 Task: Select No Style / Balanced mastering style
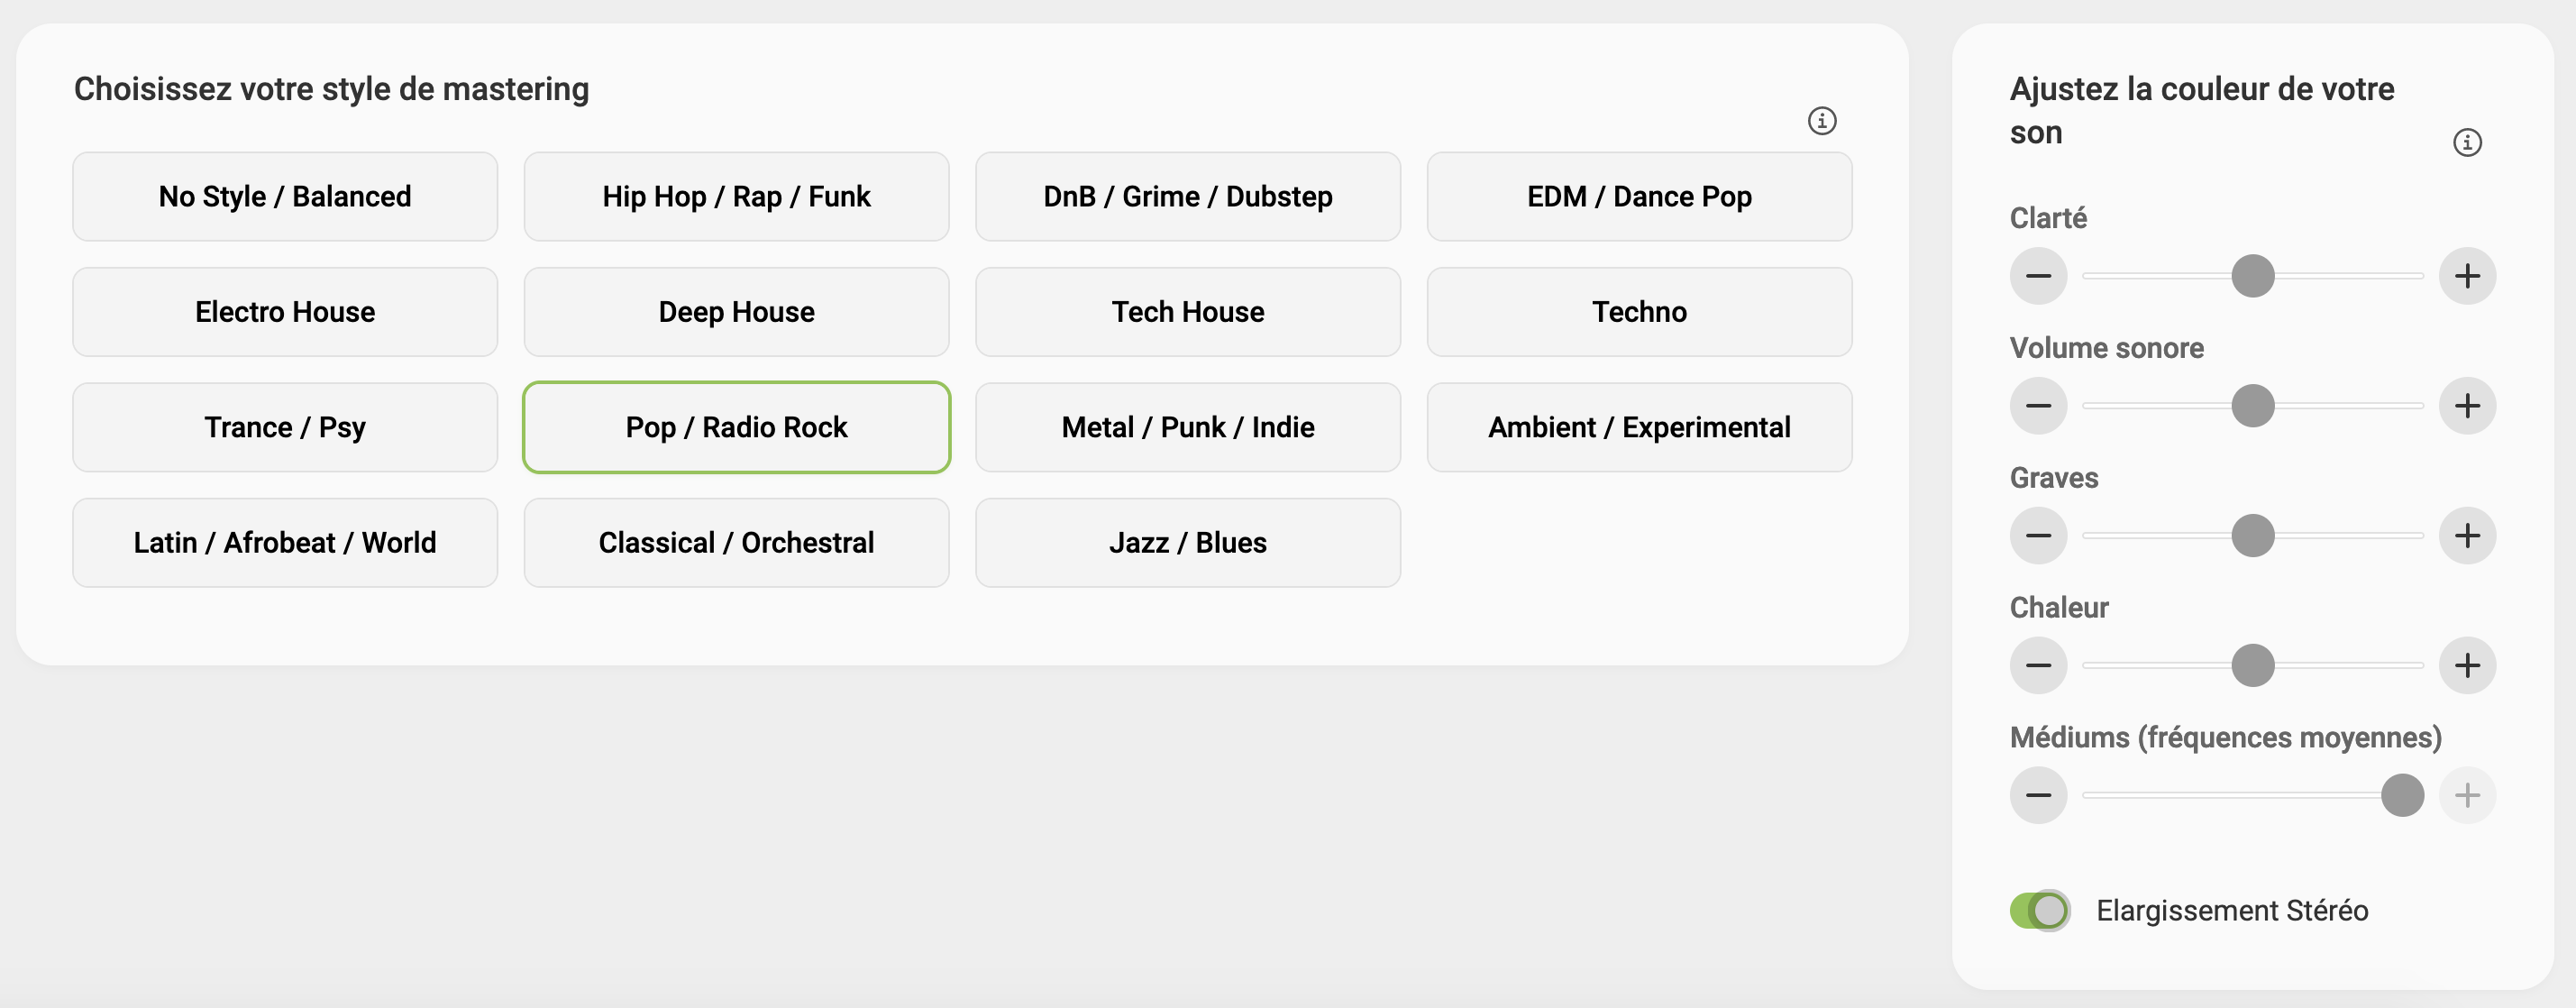(x=285, y=197)
